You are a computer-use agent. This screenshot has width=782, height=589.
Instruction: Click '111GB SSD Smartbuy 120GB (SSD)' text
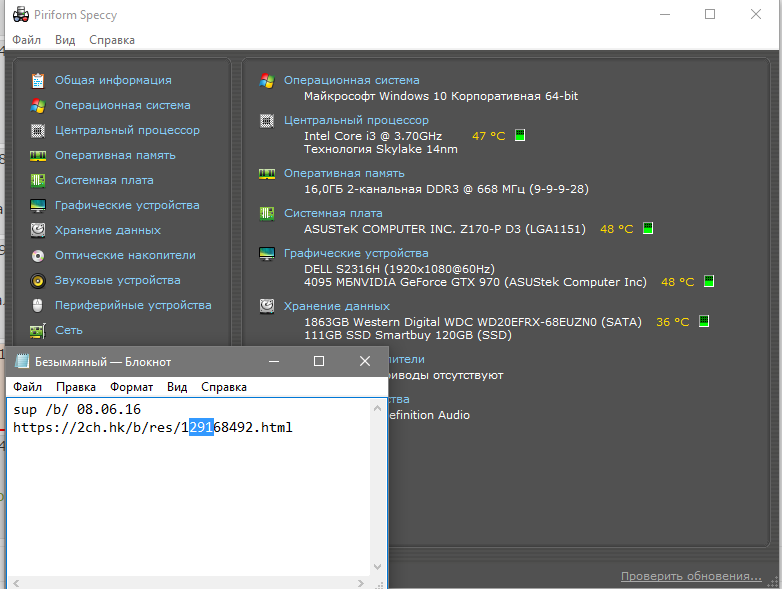(x=408, y=335)
